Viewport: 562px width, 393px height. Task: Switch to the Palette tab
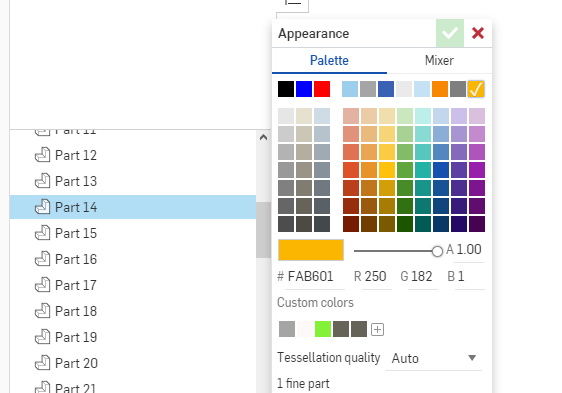pos(329,60)
